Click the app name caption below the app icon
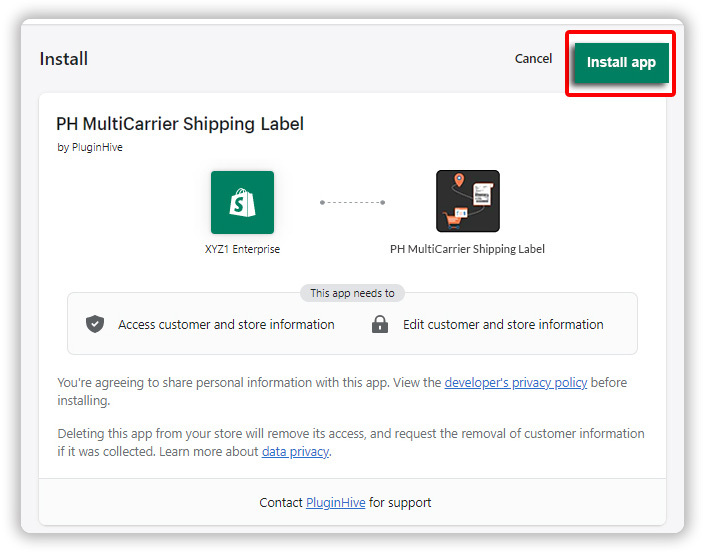The width and height of the screenshot is (703, 553). pos(468,249)
